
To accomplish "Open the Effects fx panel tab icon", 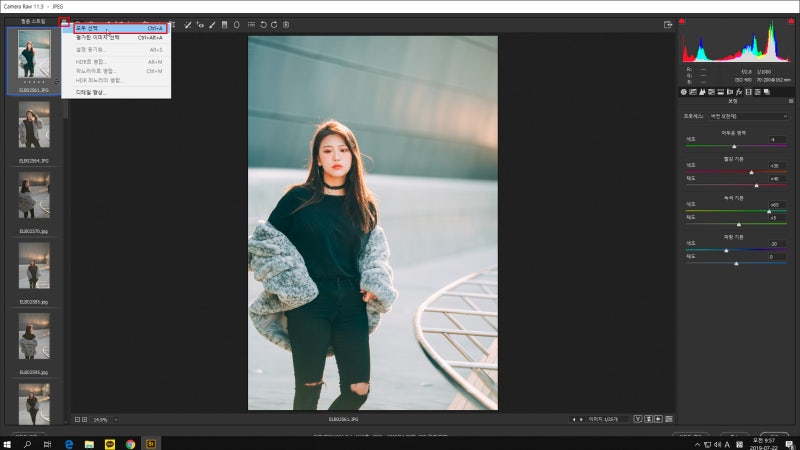I will click(x=739, y=92).
